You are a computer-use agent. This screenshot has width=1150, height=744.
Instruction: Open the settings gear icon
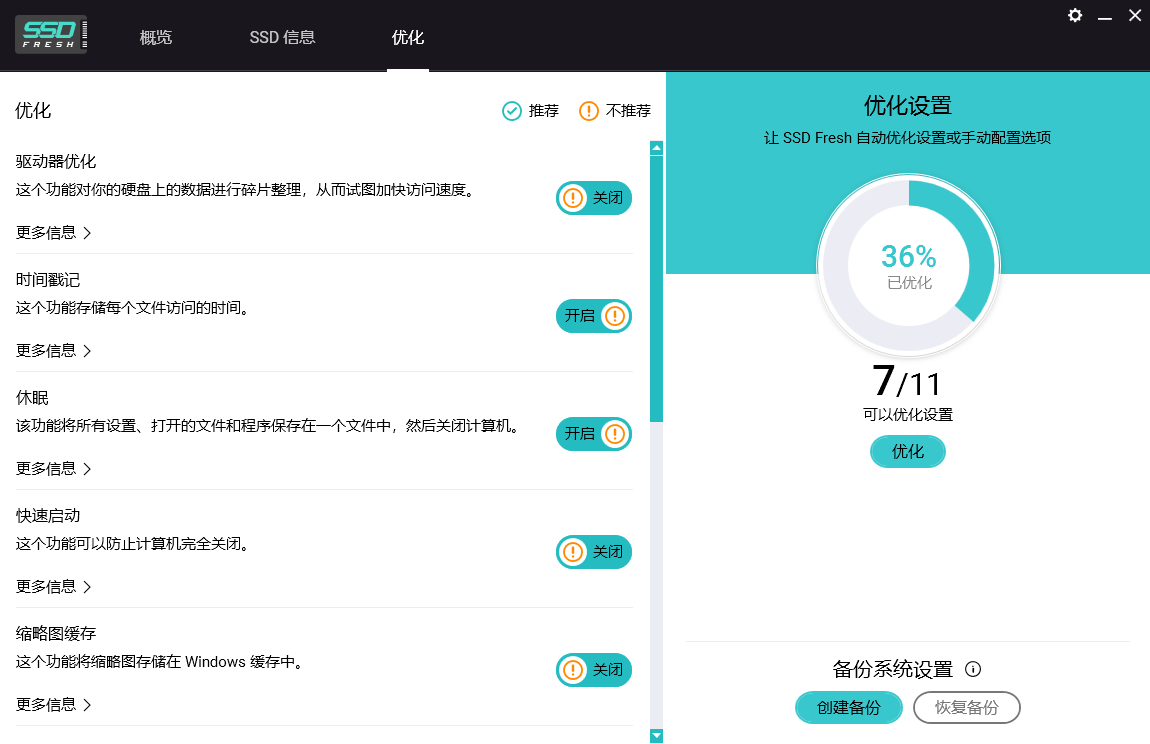1074,16
